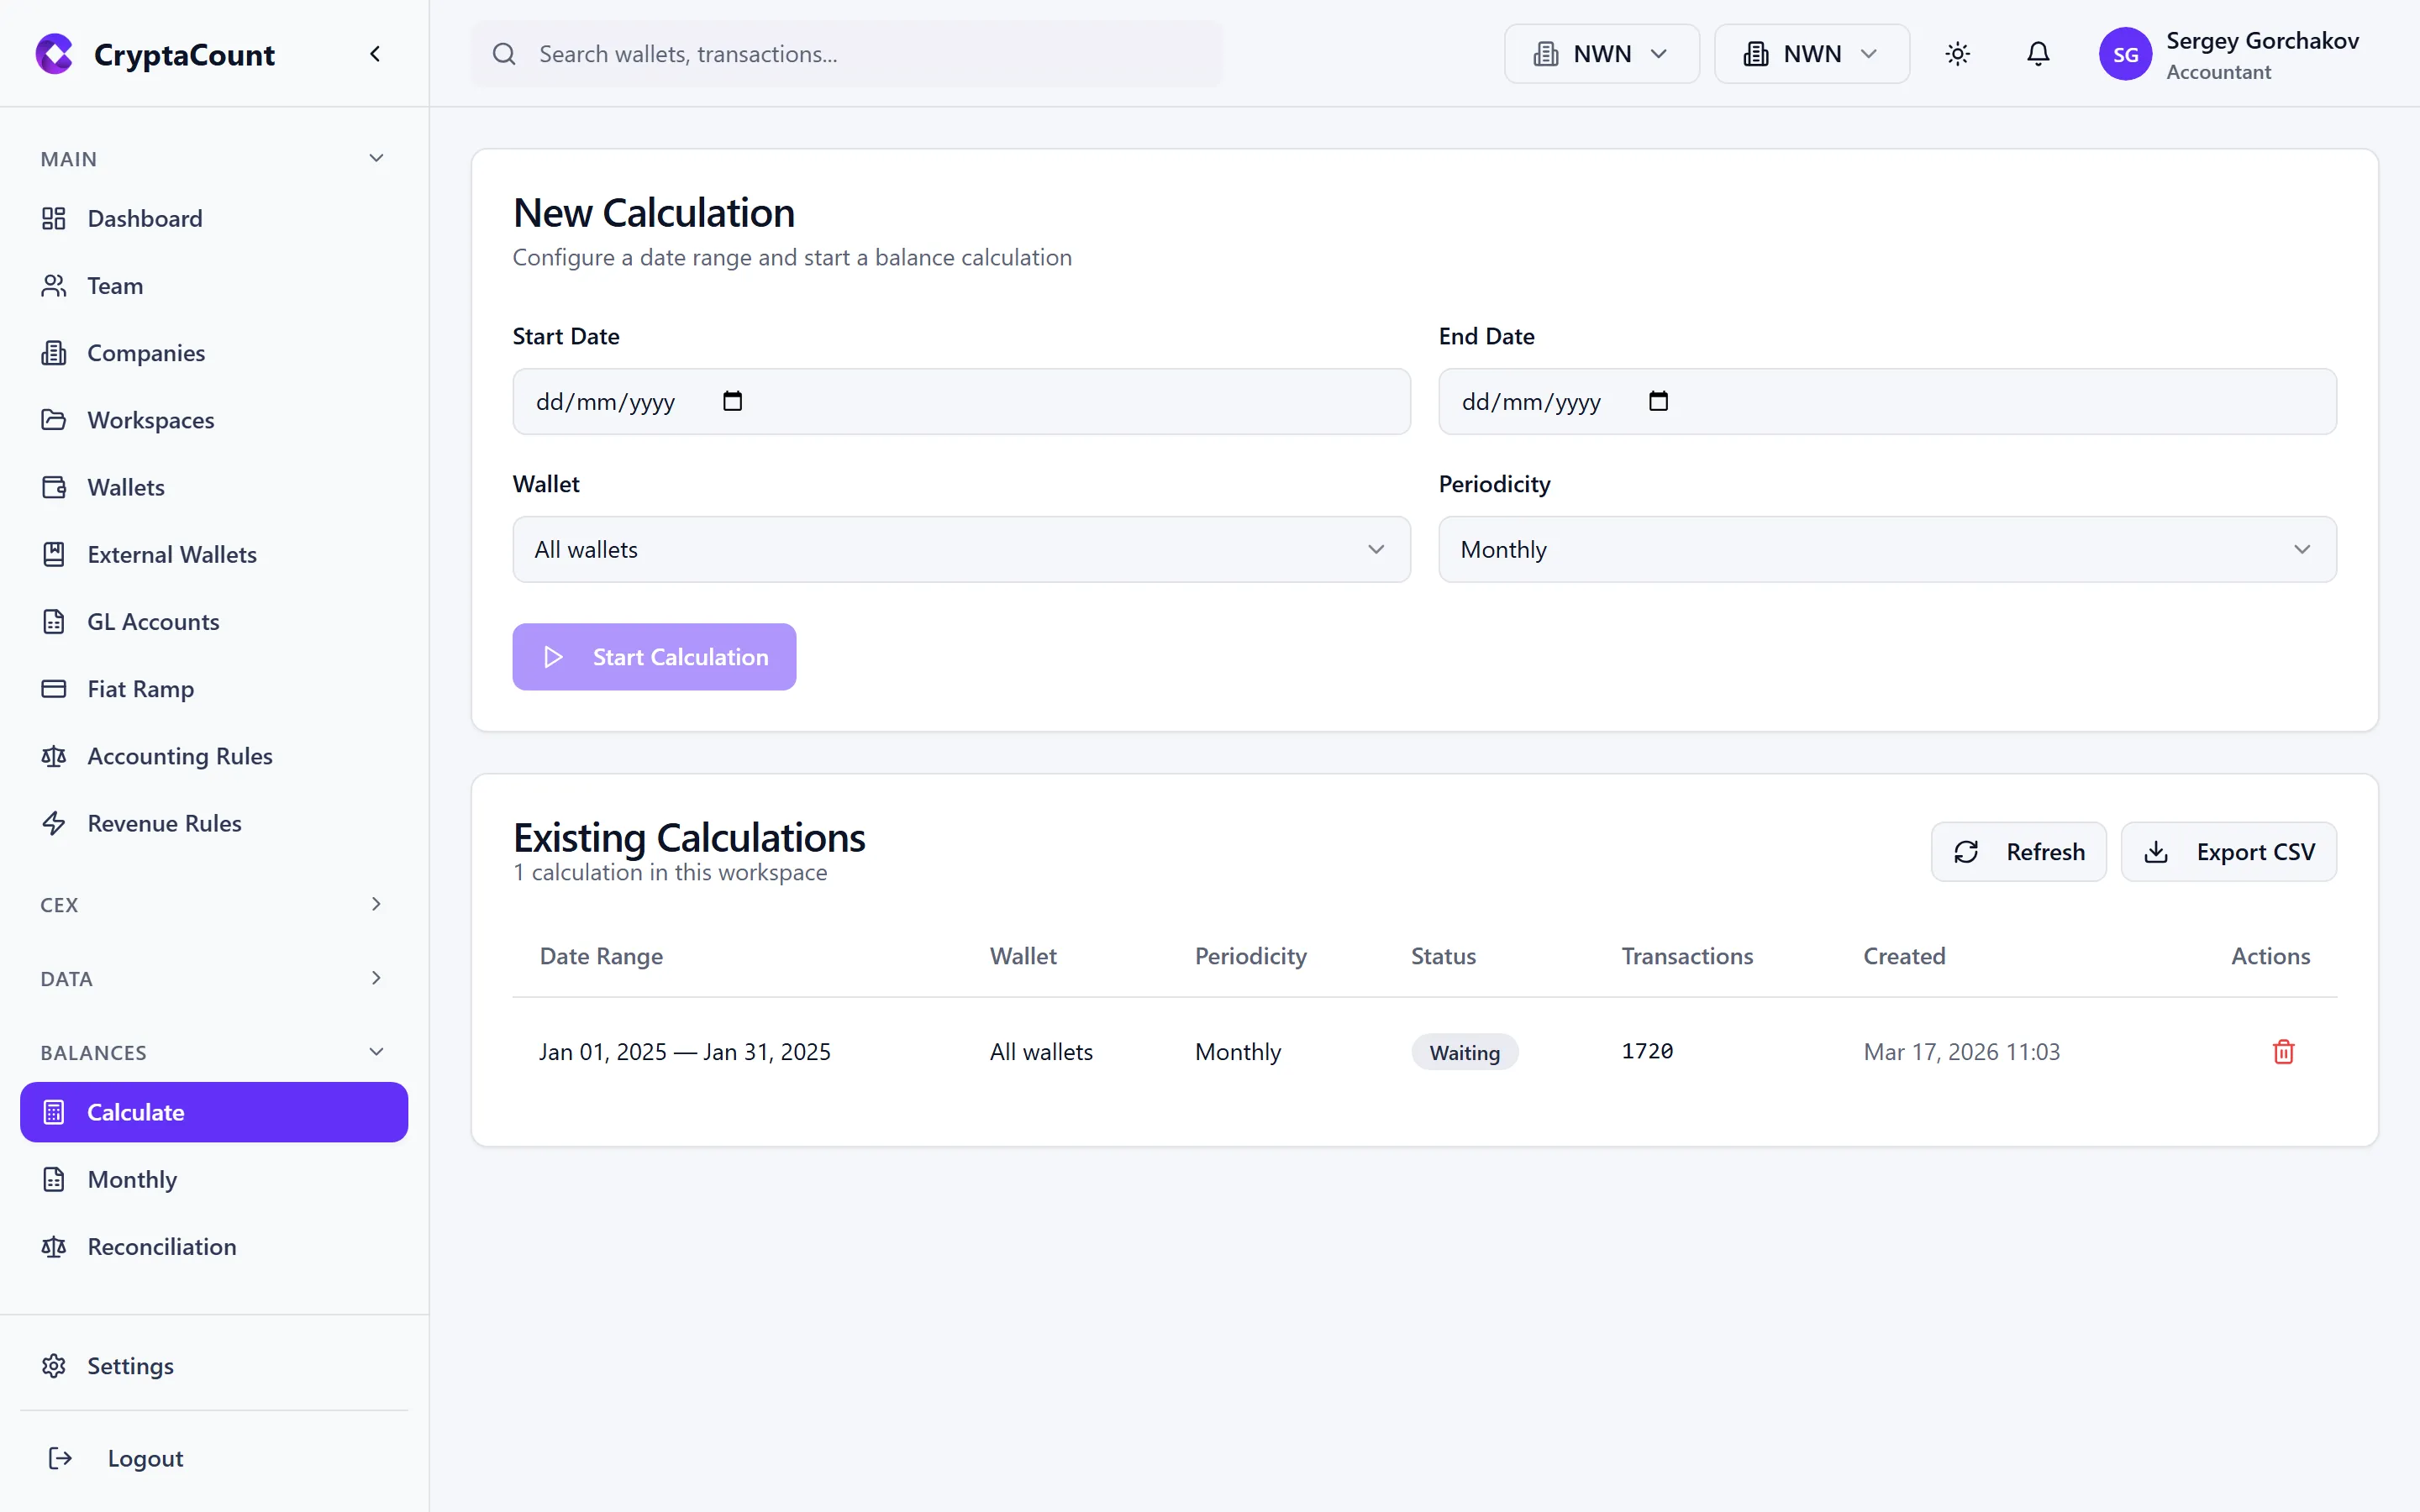Switch to the Monthly balances section
This screenshot has height=1512, width=2420.
tap(131, 1180)
